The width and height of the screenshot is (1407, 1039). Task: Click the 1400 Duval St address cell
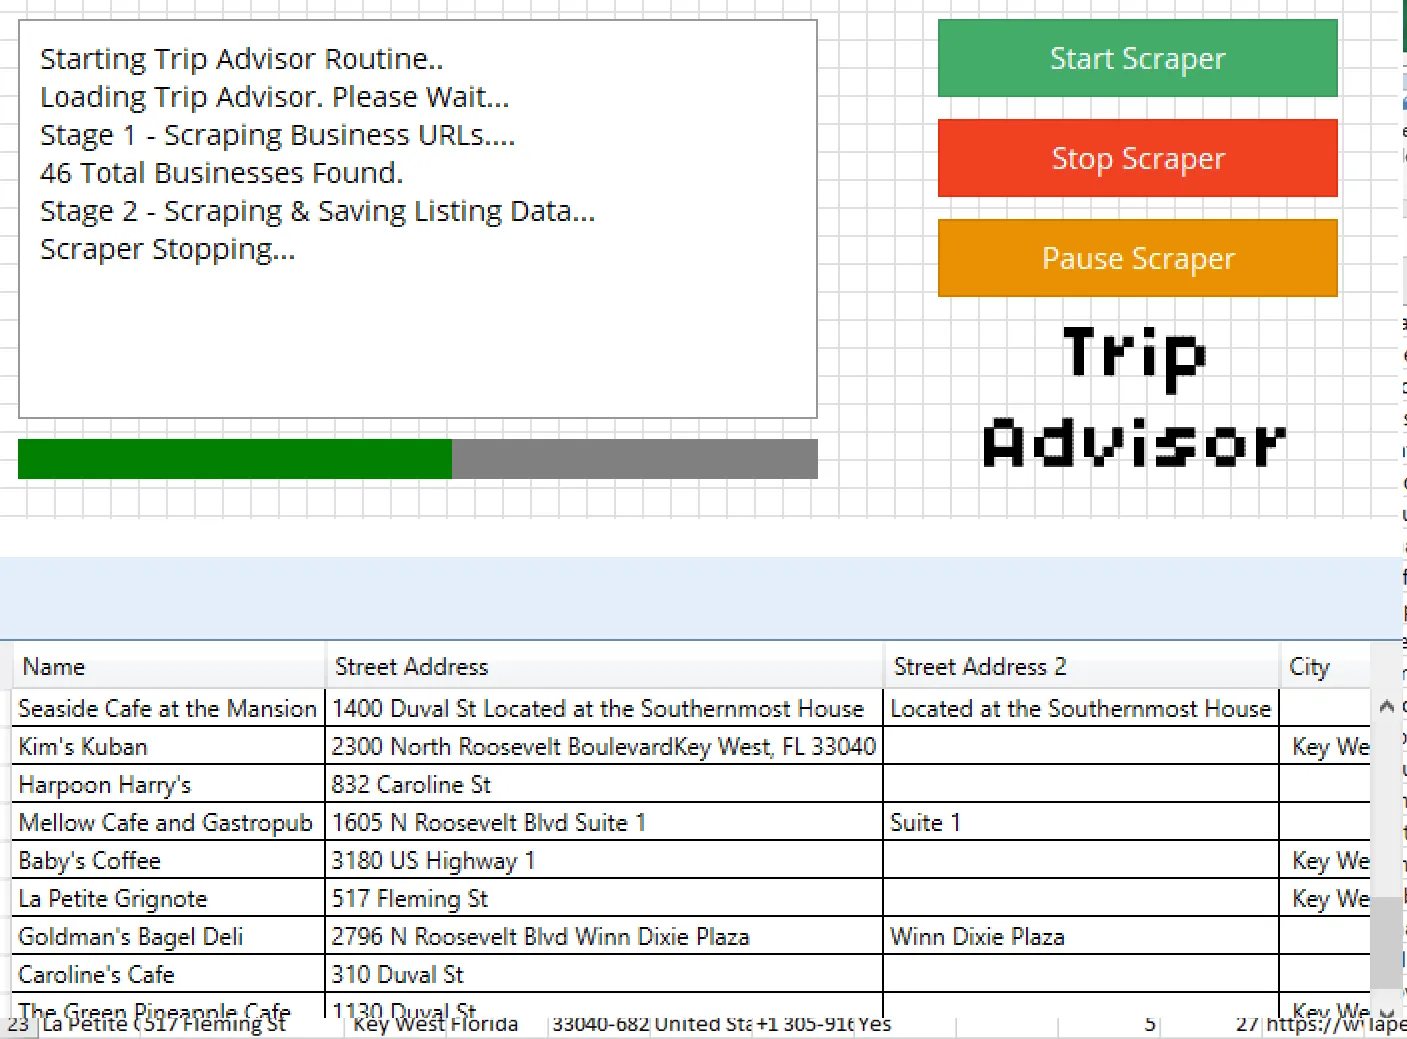pos(604,708)
